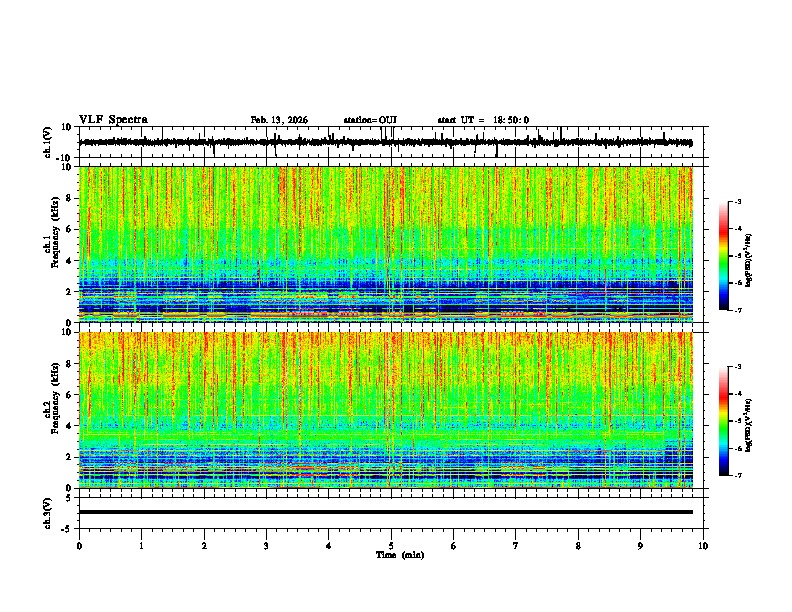The image size is (792, 612).
Task: Click the time axis tick label "10"
Action: coord(703,546)
